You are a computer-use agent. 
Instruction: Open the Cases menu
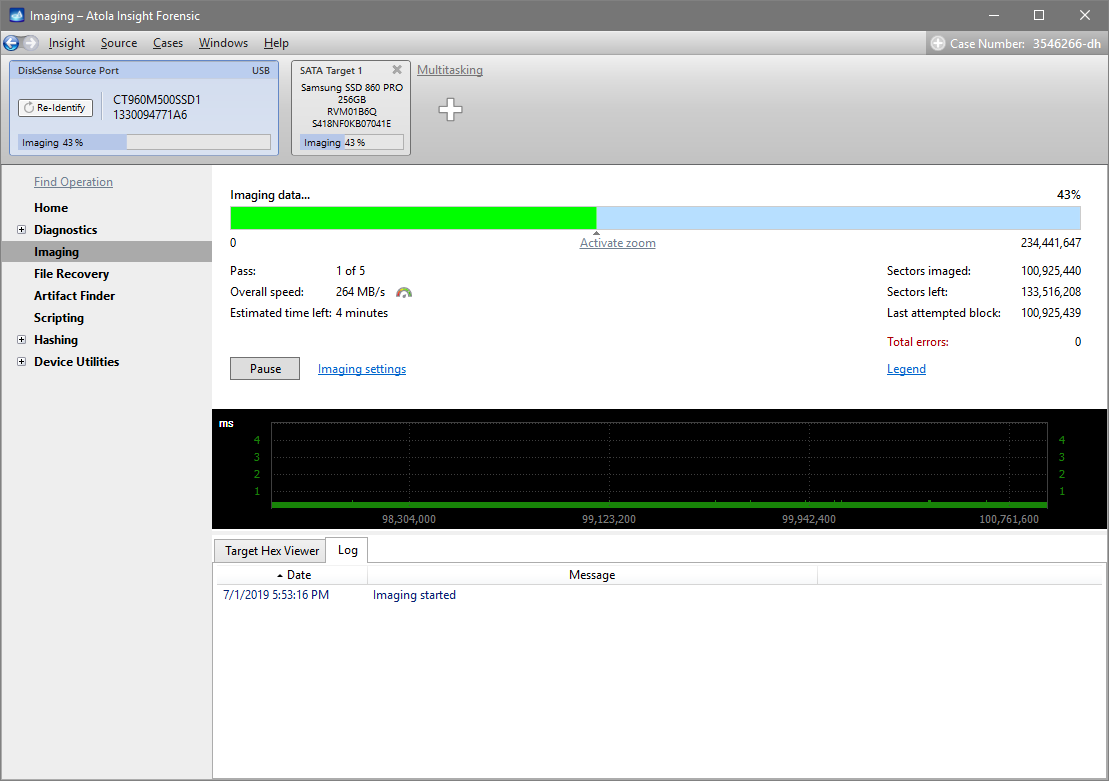click(x=168, y=43)
